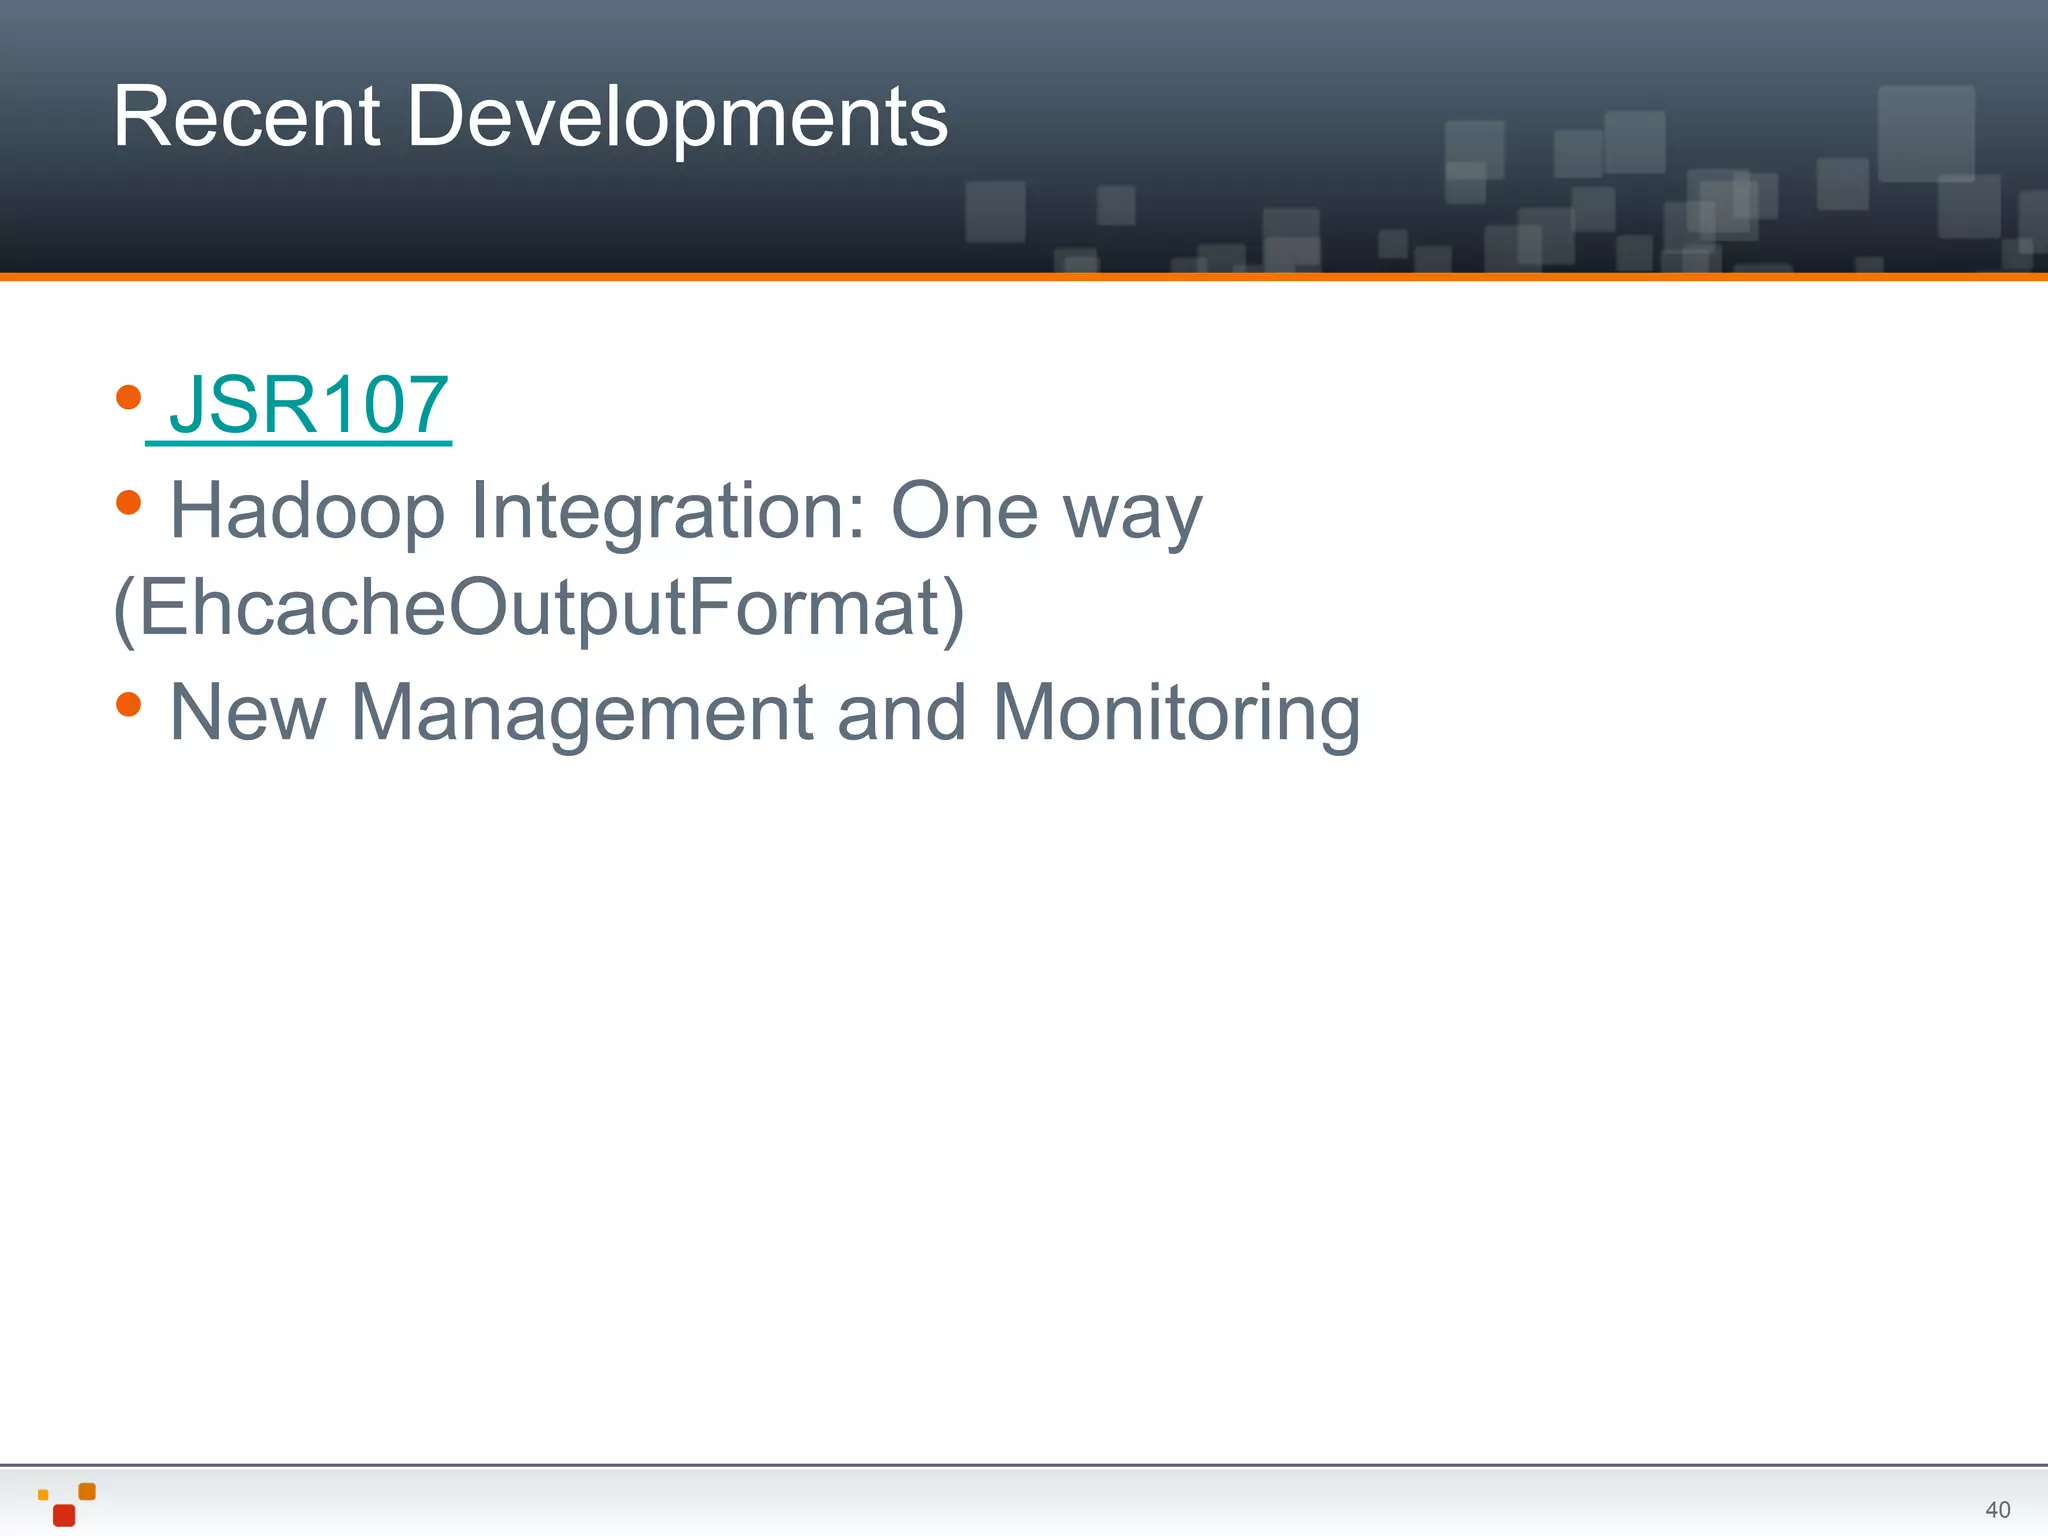
Task: Select the 'New Management and Monitoring' bullet
Action: 765,713
